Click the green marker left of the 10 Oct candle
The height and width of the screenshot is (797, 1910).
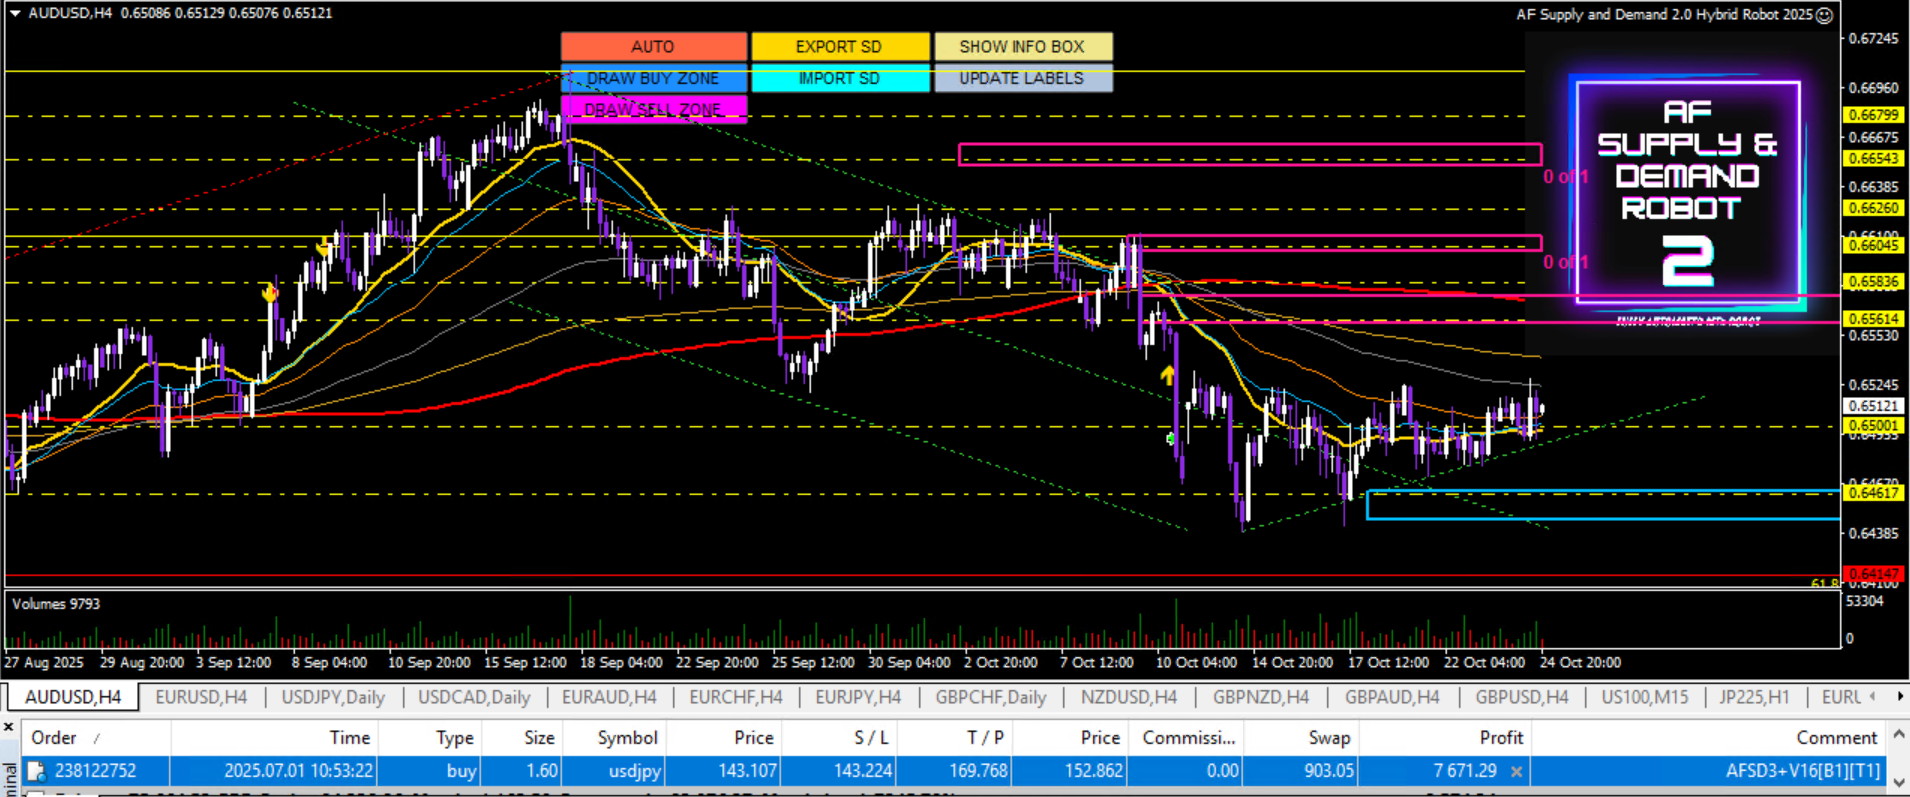tap(1170, 438)
